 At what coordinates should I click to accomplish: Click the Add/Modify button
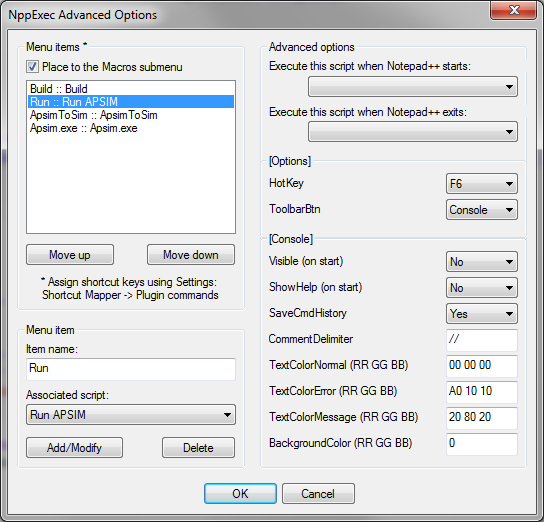click(x=74, y=447)
